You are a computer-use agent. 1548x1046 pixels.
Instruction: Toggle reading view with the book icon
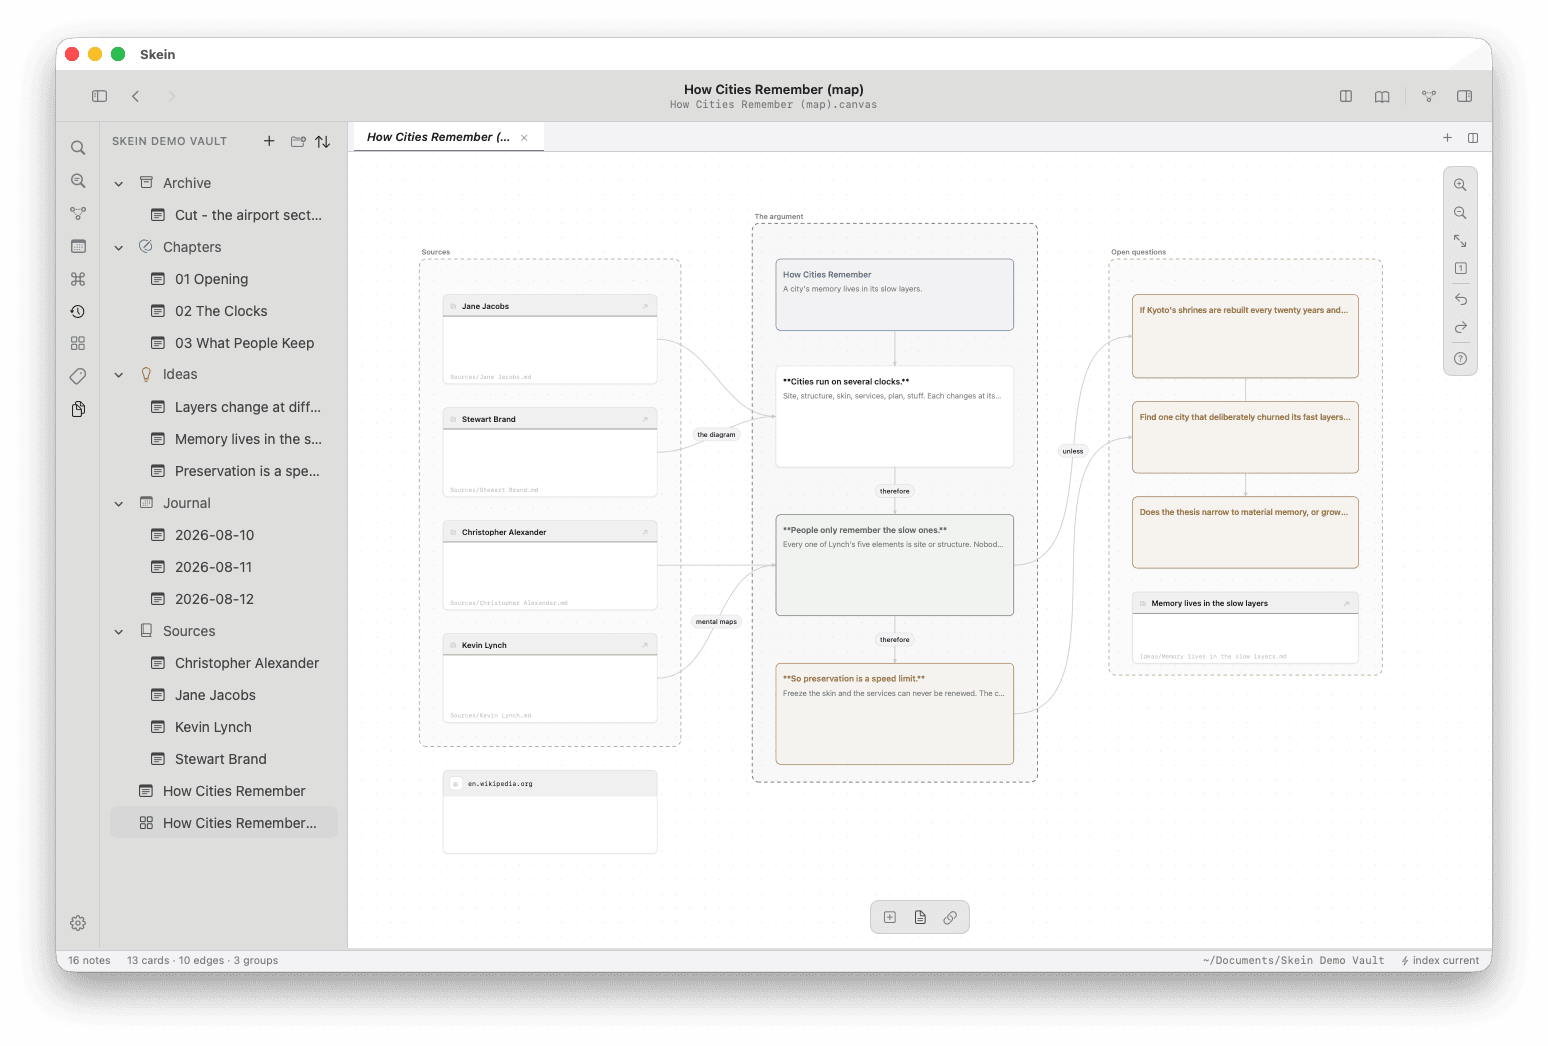[x=1382, y=96]
